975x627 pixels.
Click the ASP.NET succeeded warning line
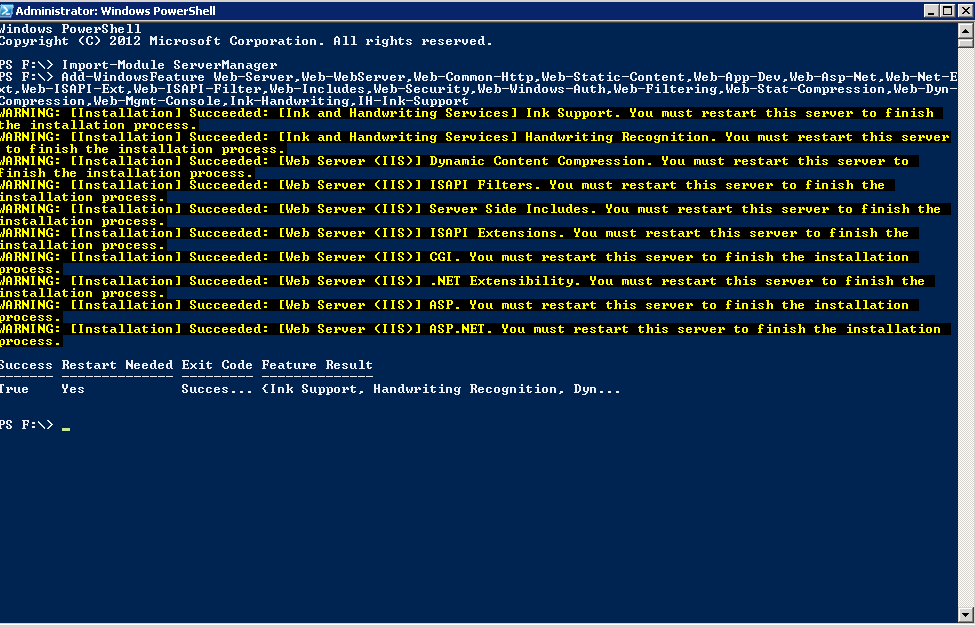pyautogui.click(x=470, y=329)
